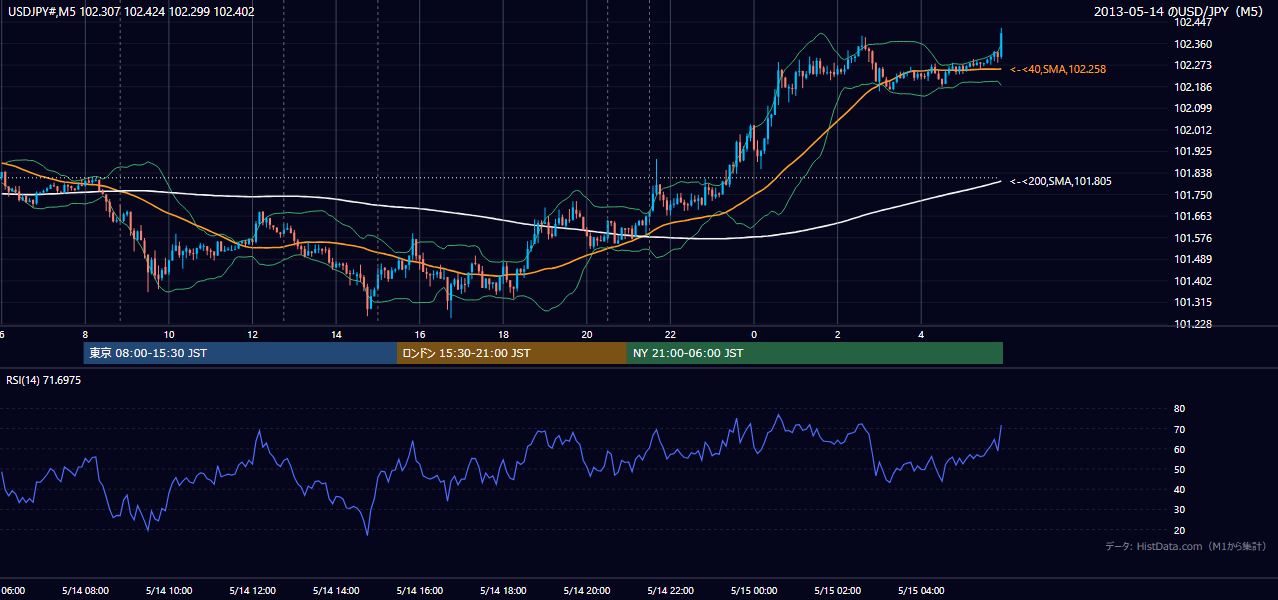Click price axis label 101.315
The width and height of the screenshot is (1278, 600).
click(x=1193, y=302)
